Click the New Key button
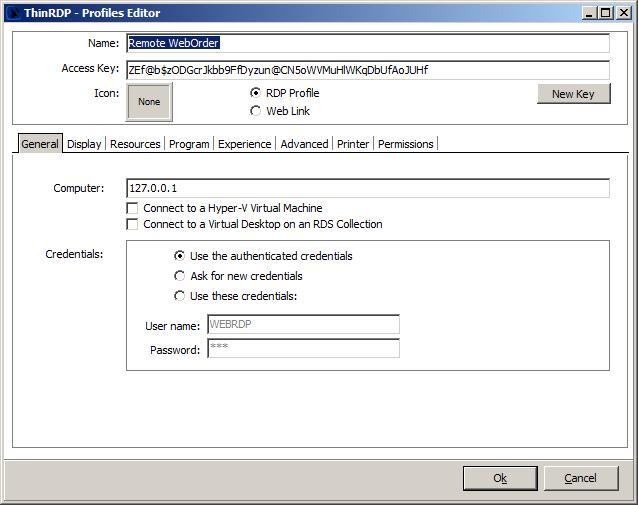This screenshot has height=505, width=638. [x=573, y=94]
